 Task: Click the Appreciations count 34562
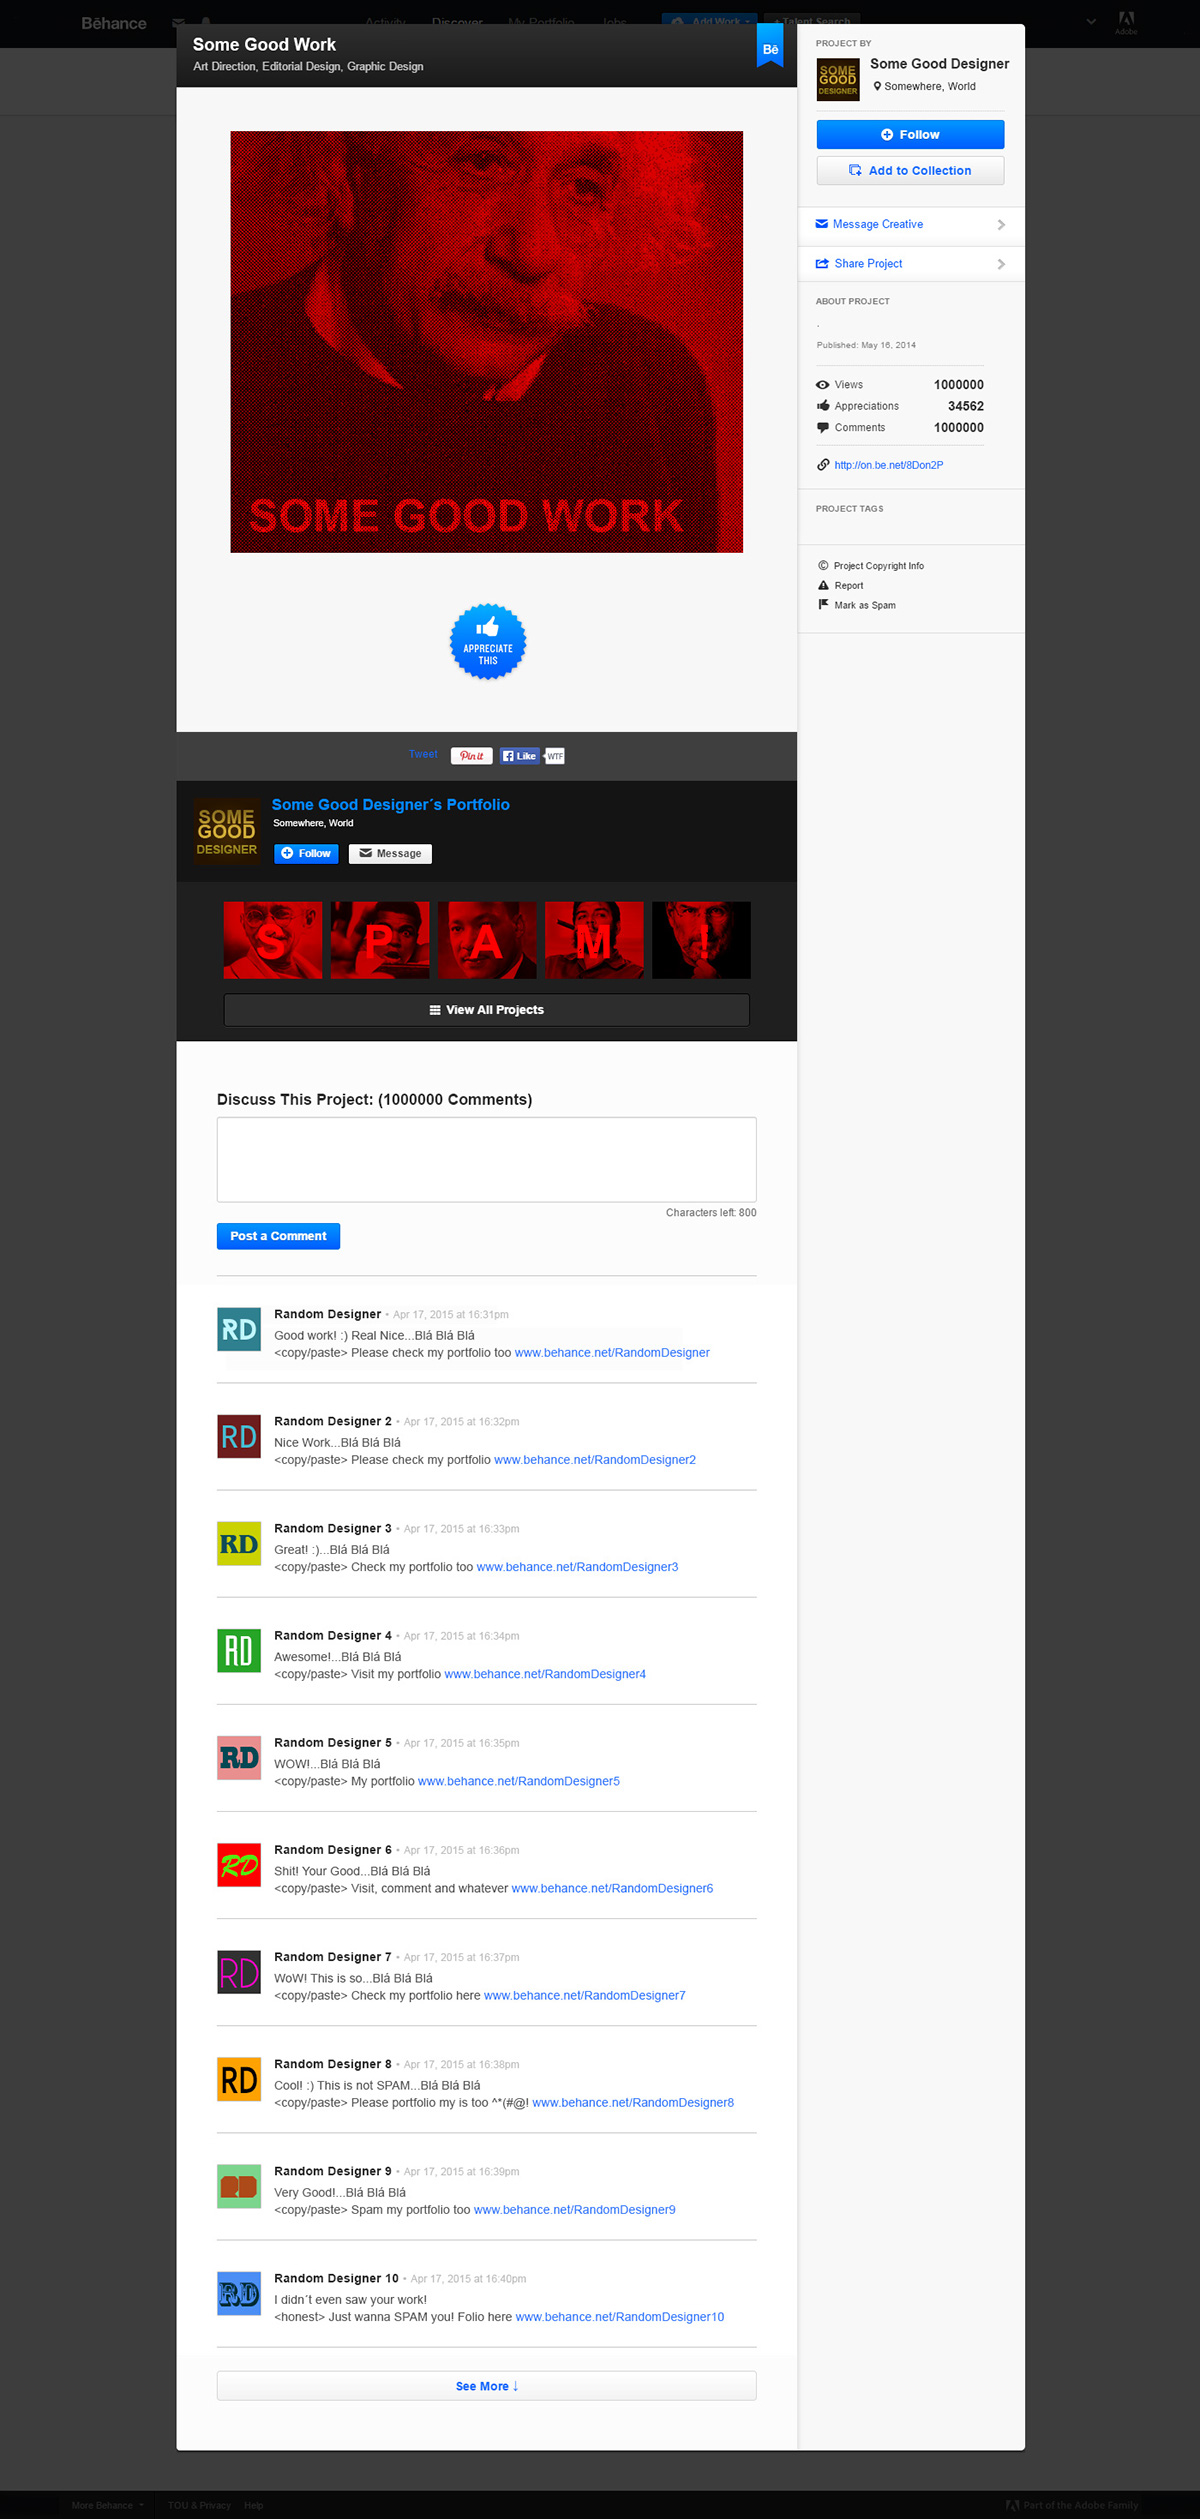(x=965, y=406)
